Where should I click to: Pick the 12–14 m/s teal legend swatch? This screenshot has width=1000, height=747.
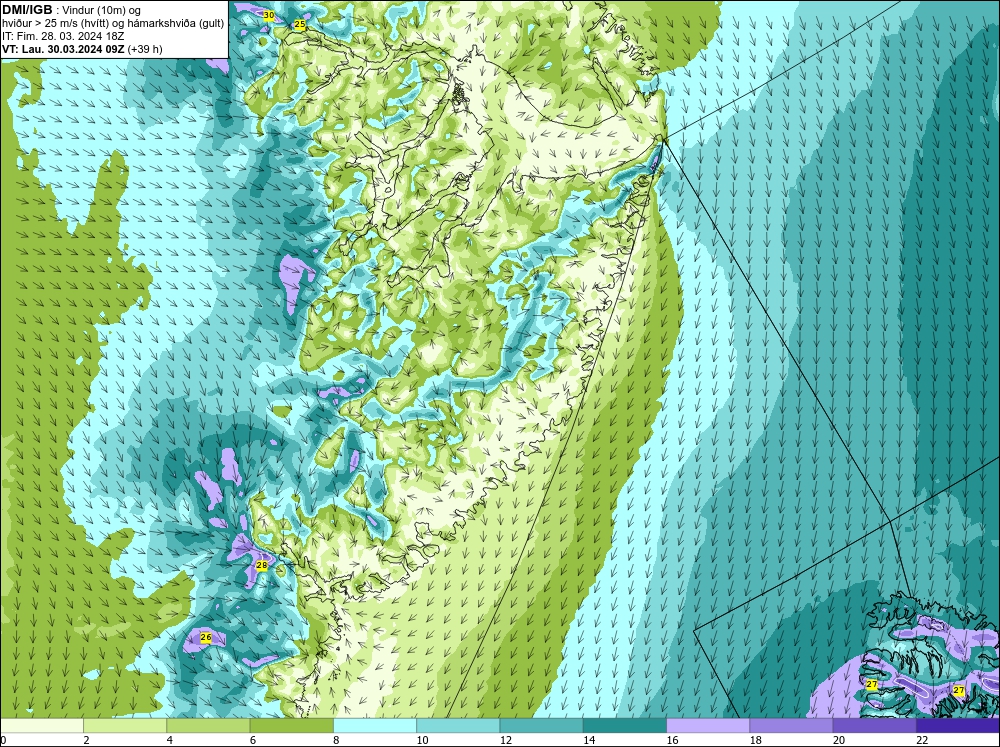pos(541,725)
